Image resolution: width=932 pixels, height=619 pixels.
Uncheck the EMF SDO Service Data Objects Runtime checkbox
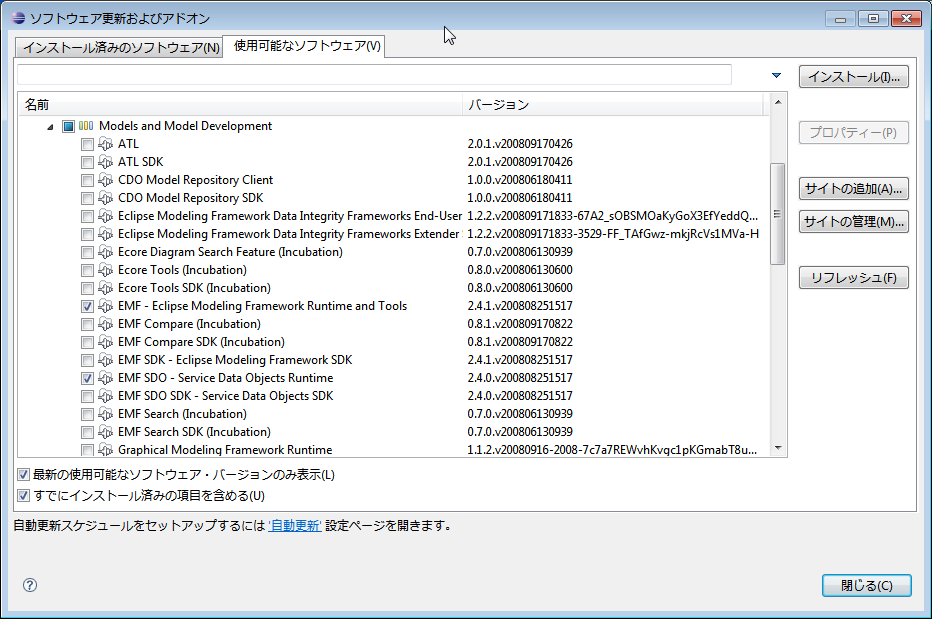87,378
